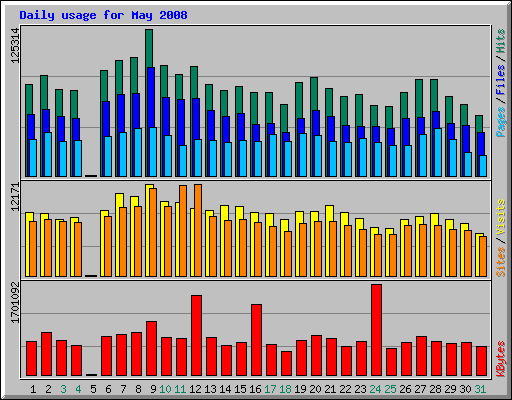Click the red KBytes bar for day 12
The width and height of the screenshot is (512, 400).
(196, 335)
